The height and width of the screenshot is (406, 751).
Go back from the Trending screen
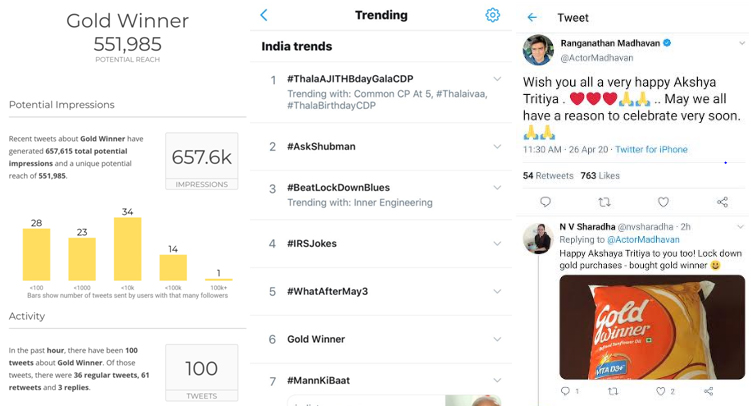tap(264, 15)
